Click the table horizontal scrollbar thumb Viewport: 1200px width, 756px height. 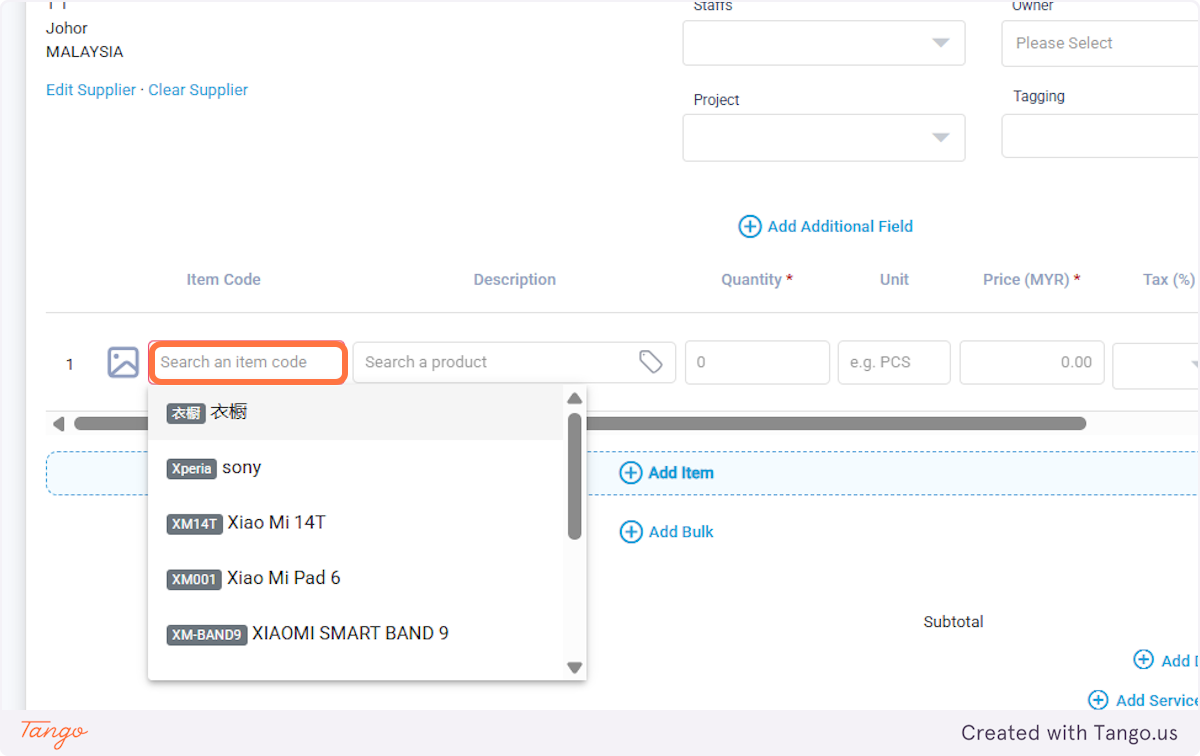tap(580, 424)
